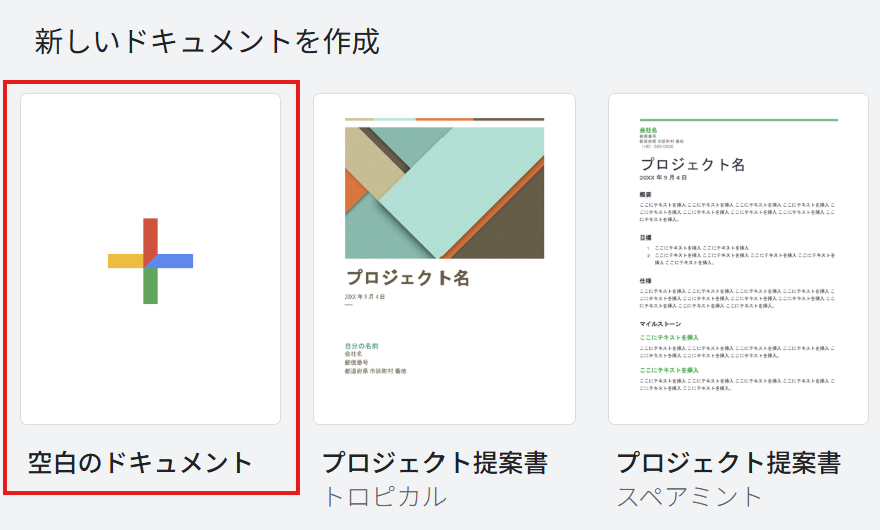Click the colorful plus icon
880x530 pixels.
click(x=150, y=261)
